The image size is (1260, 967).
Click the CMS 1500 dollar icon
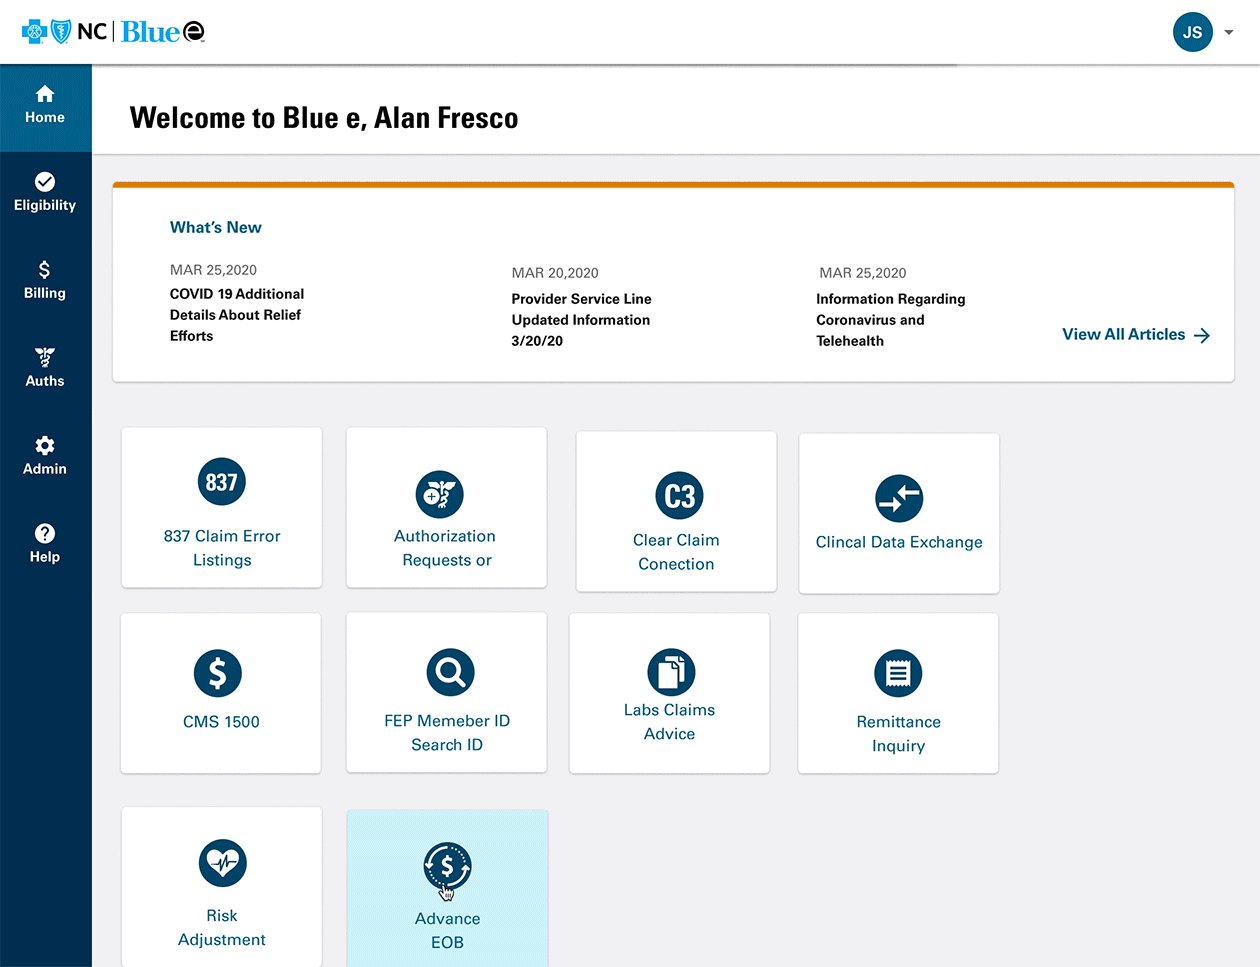click(x=218, y=673)
